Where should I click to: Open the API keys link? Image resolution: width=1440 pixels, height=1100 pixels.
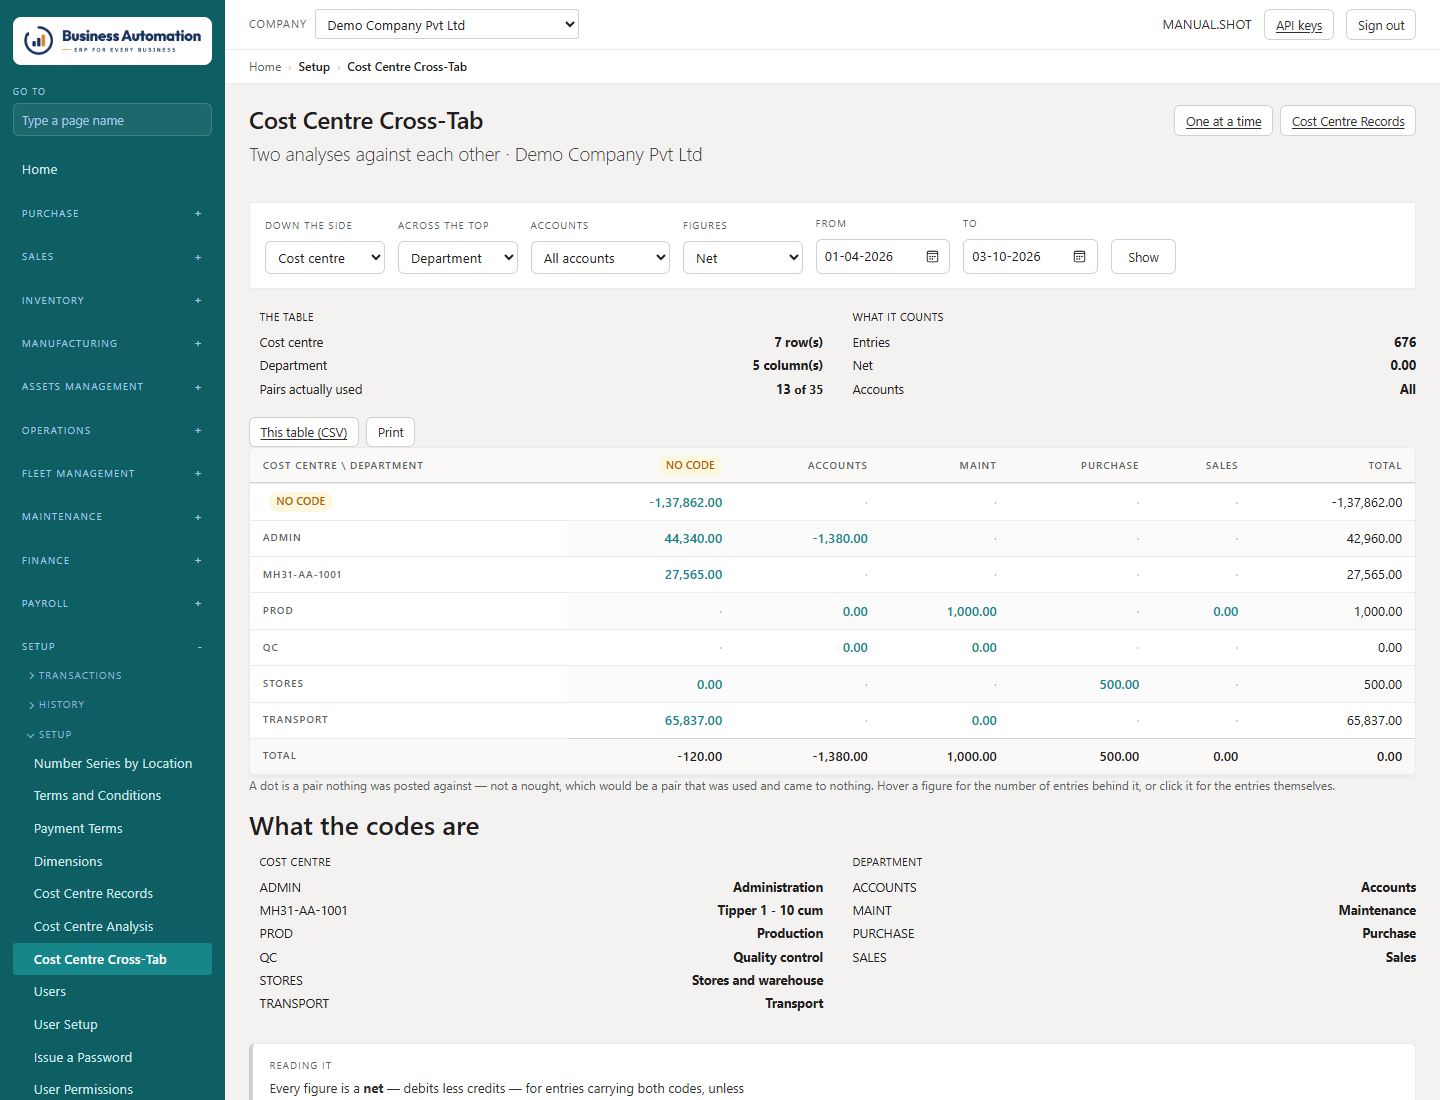tap(1299, 25)
